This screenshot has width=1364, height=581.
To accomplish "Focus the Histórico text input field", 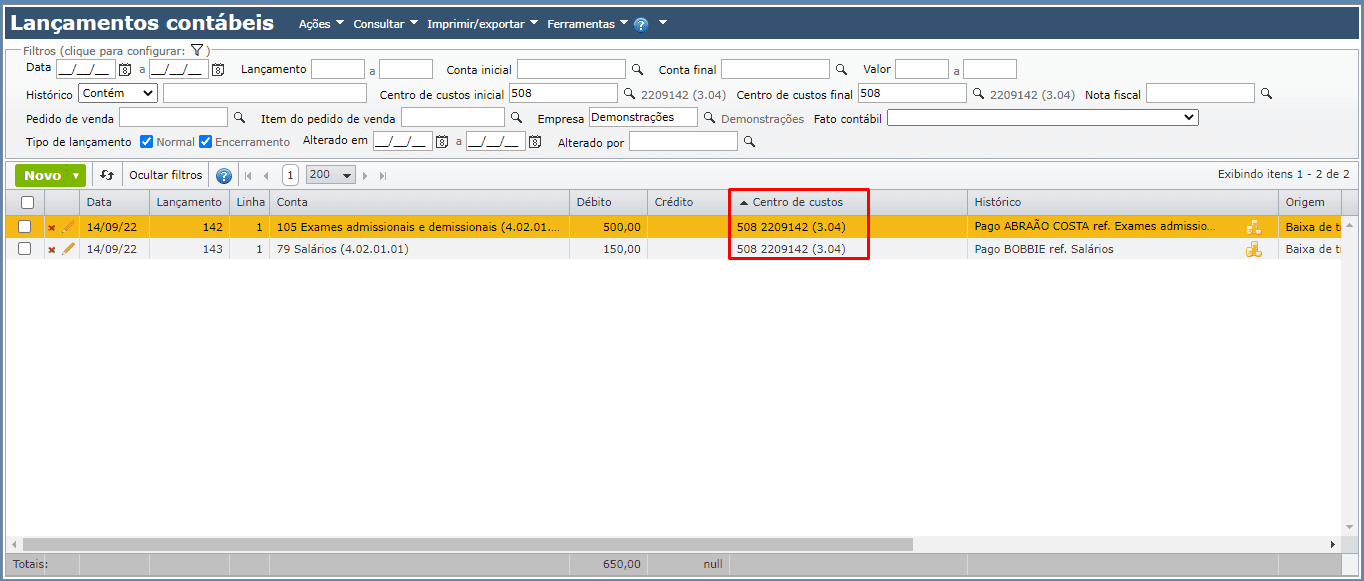I will (x=264, y=93).
